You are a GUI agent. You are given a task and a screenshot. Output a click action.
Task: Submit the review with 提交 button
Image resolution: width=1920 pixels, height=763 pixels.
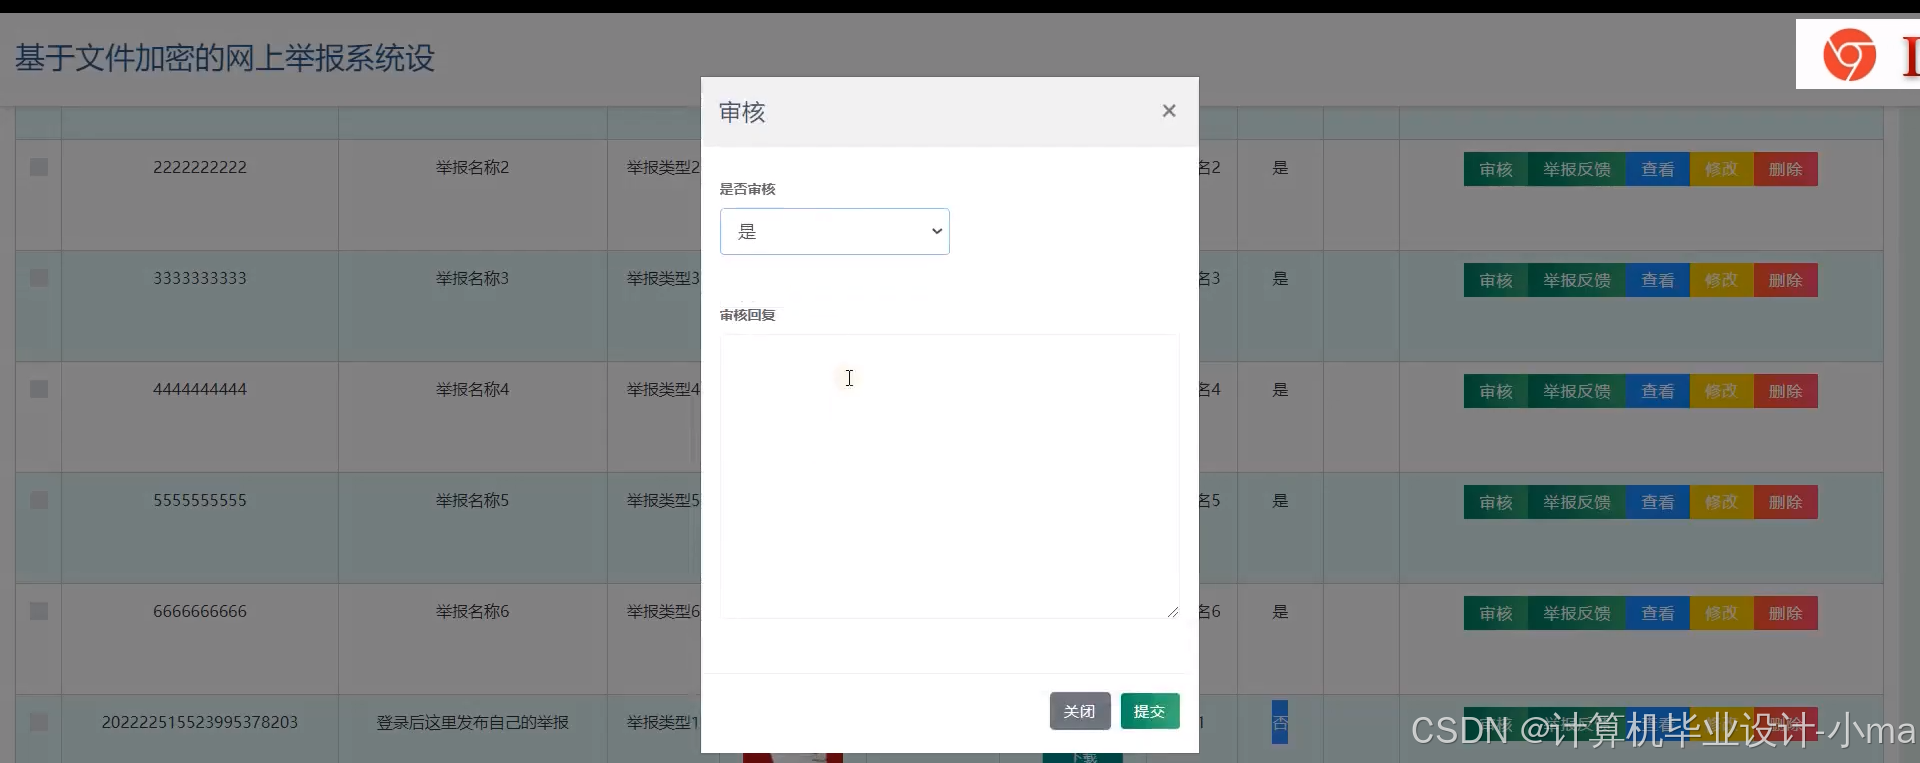click(x=1150, y=711)
